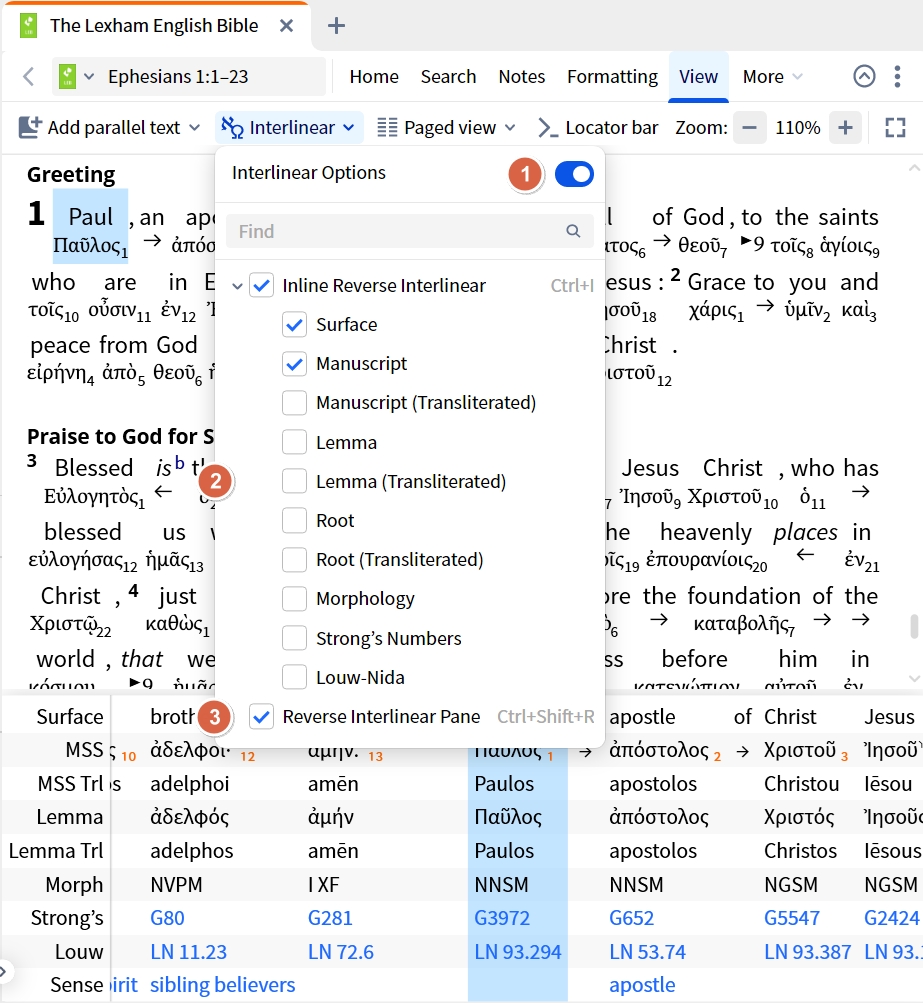The image size is (923, 1003).
Task: Click the 110% zoom value
Action: pos(797,127)
